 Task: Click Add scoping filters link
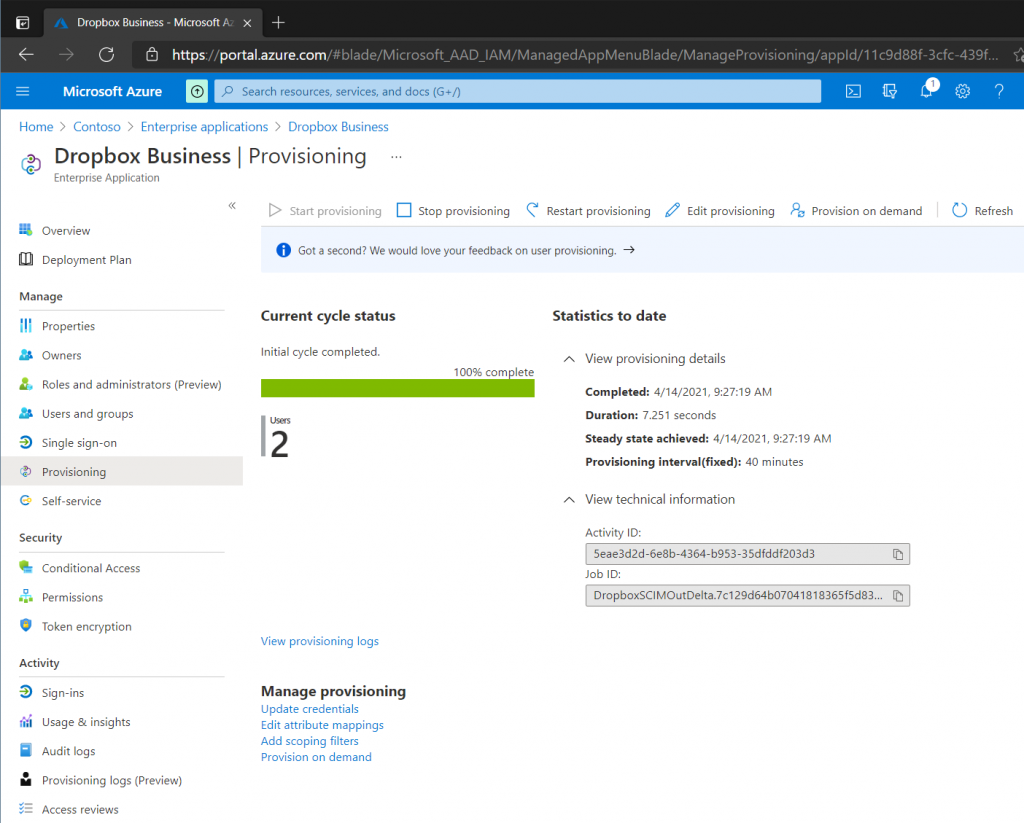point(310,741)
